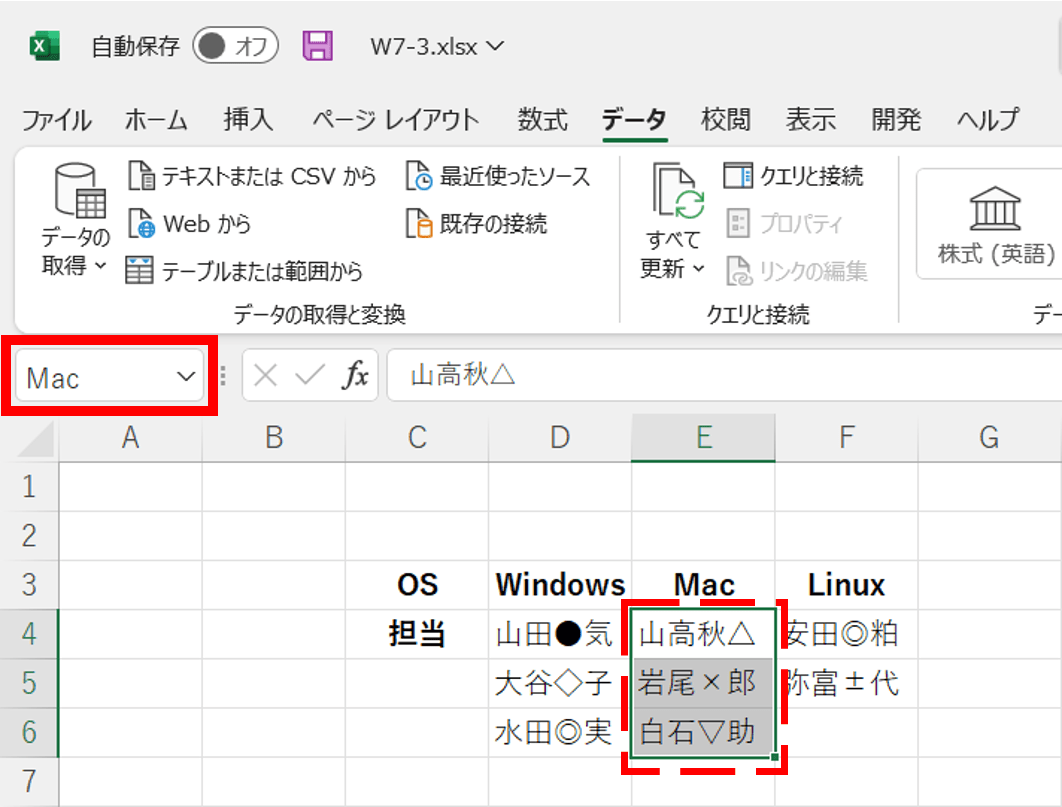The height and width of the screenshot is (807, 1062).
Task: Click リンクの編集
Action: tap(796, 271)
